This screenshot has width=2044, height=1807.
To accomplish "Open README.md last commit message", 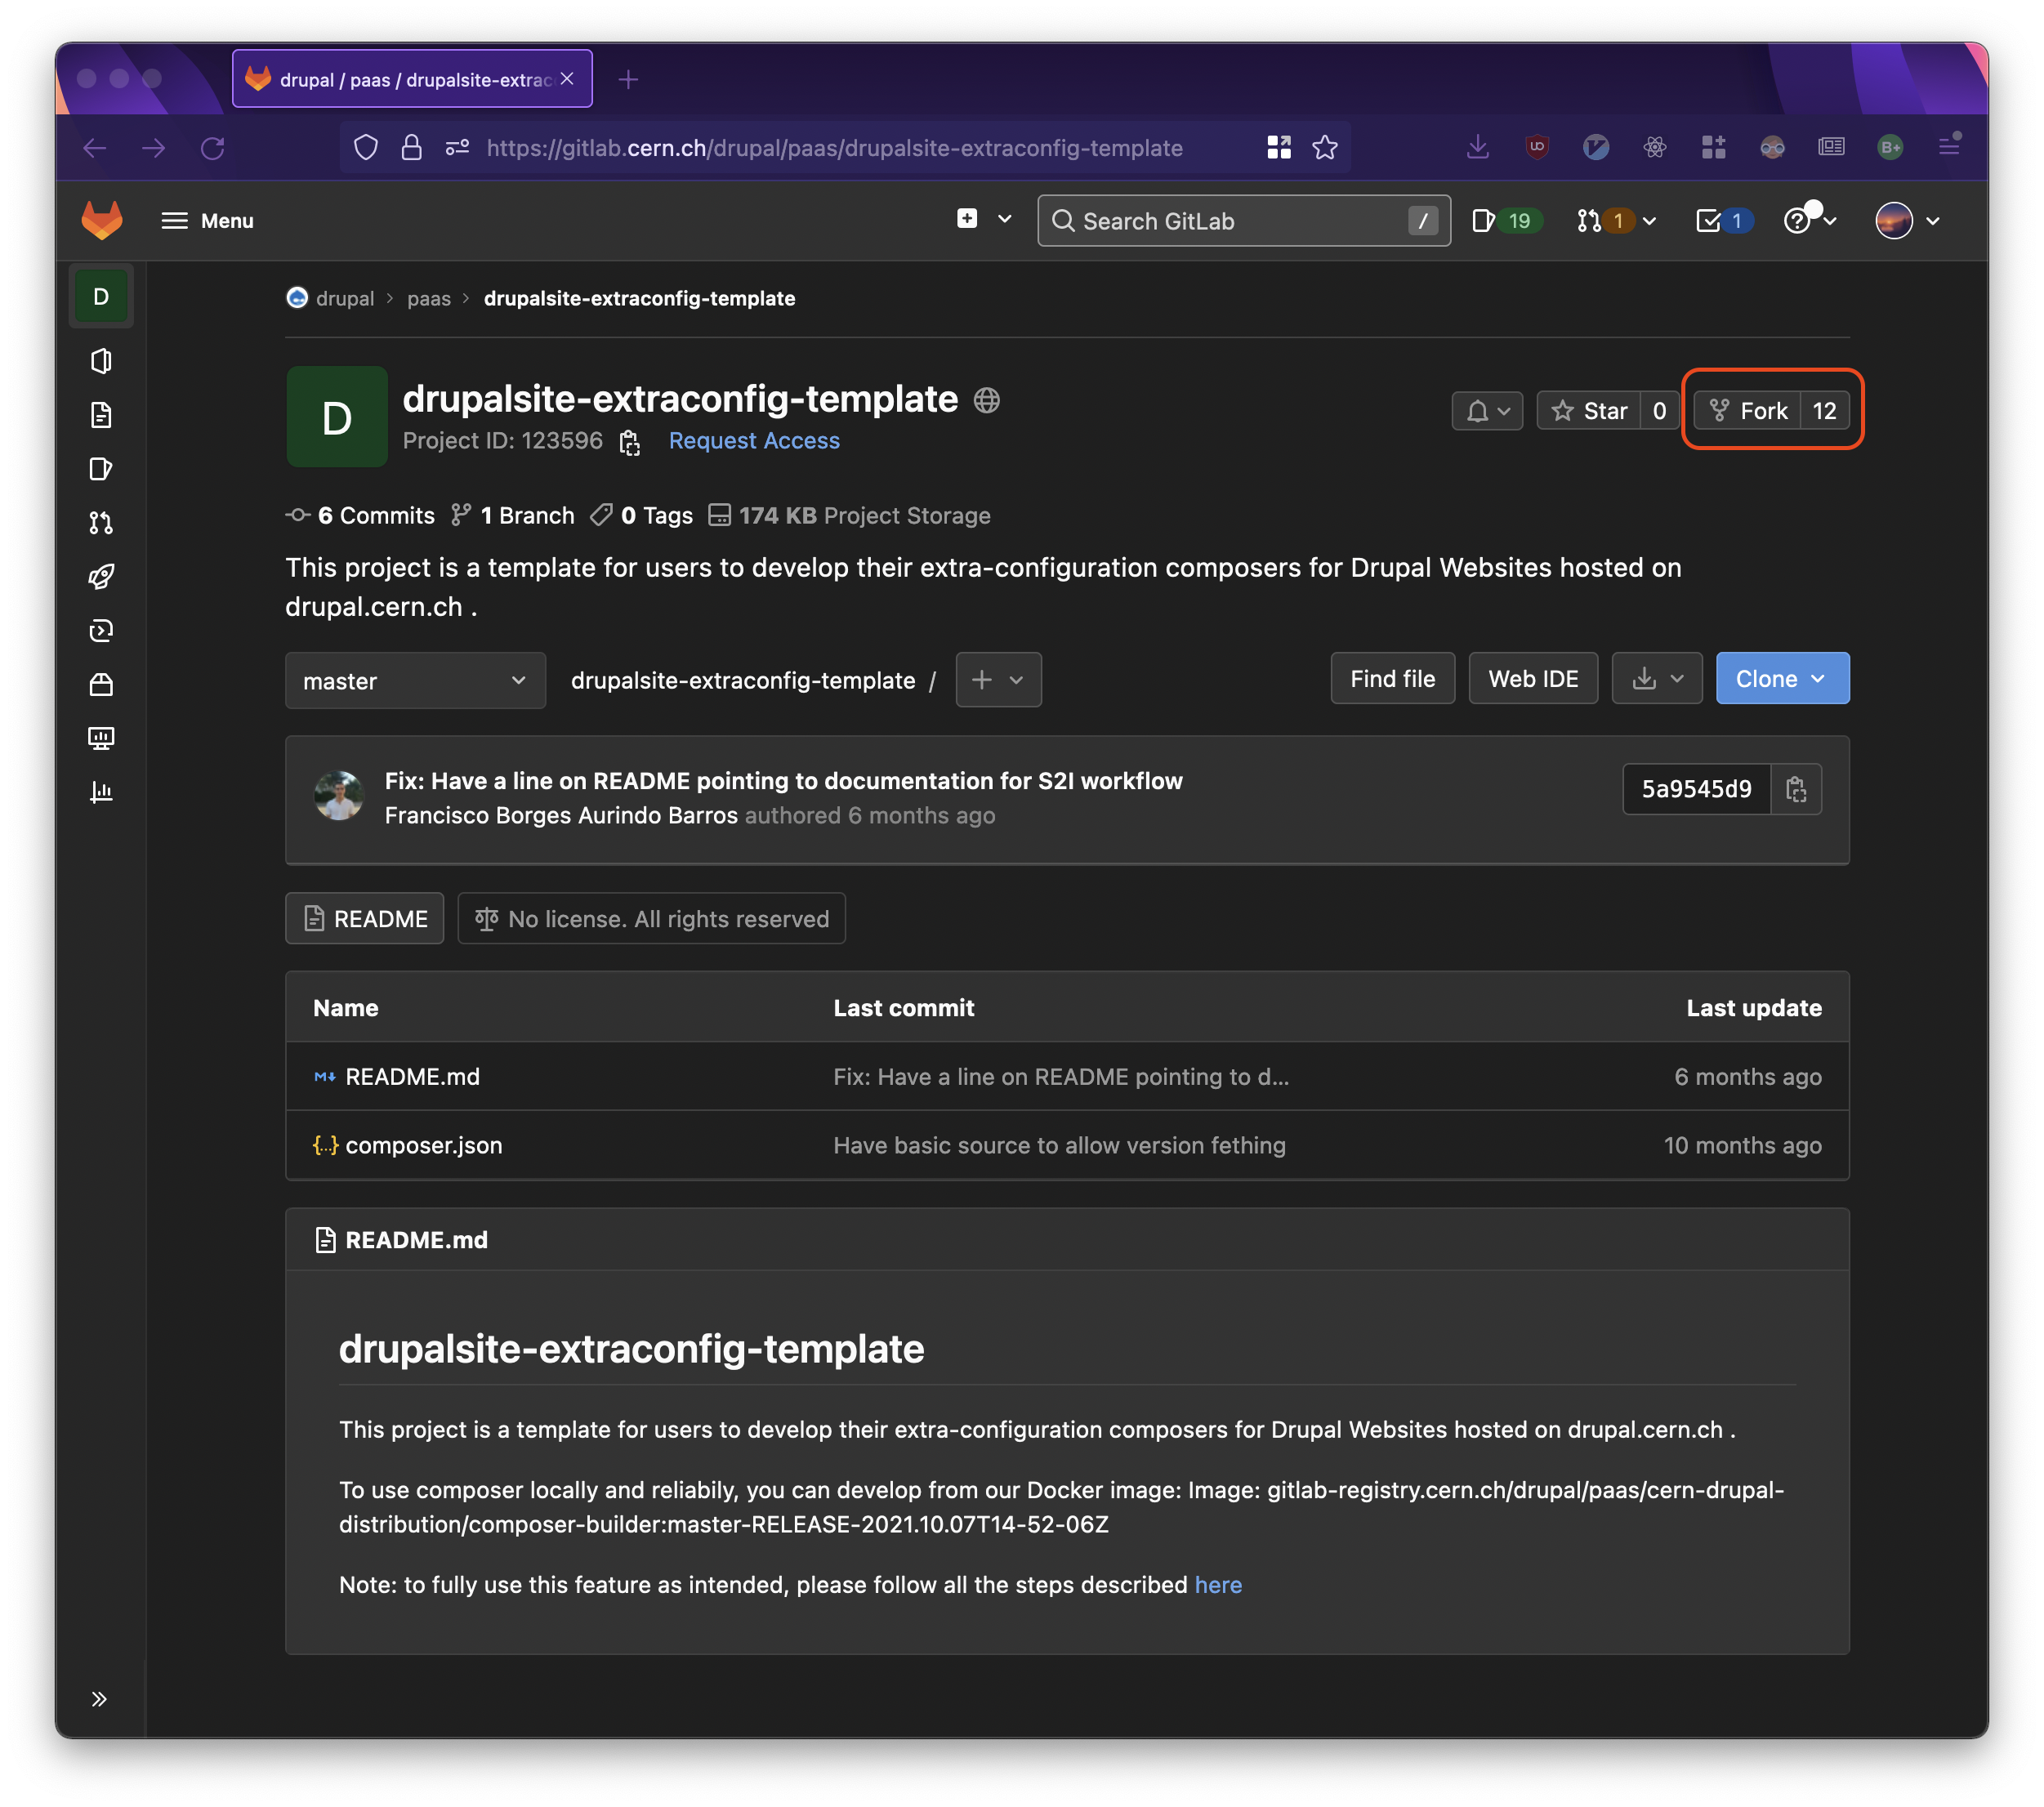I will pyautogui.click(x=1061, y=1077).
